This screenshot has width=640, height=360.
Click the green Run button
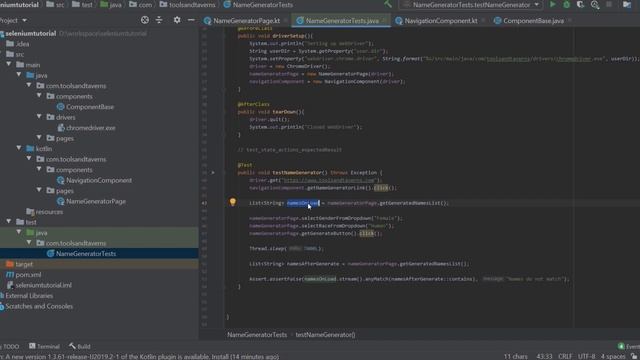(x=553, y=4)
